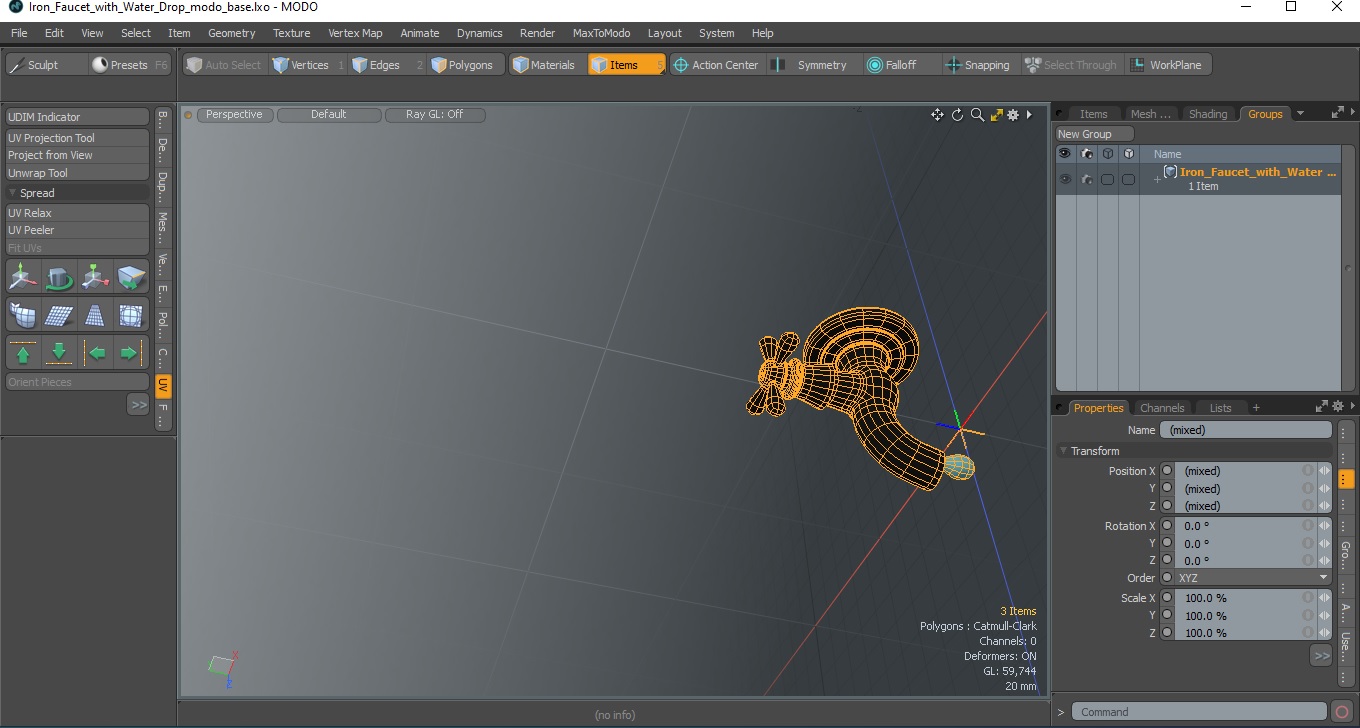Maximize the 3D viewport with expand icon

996,115
